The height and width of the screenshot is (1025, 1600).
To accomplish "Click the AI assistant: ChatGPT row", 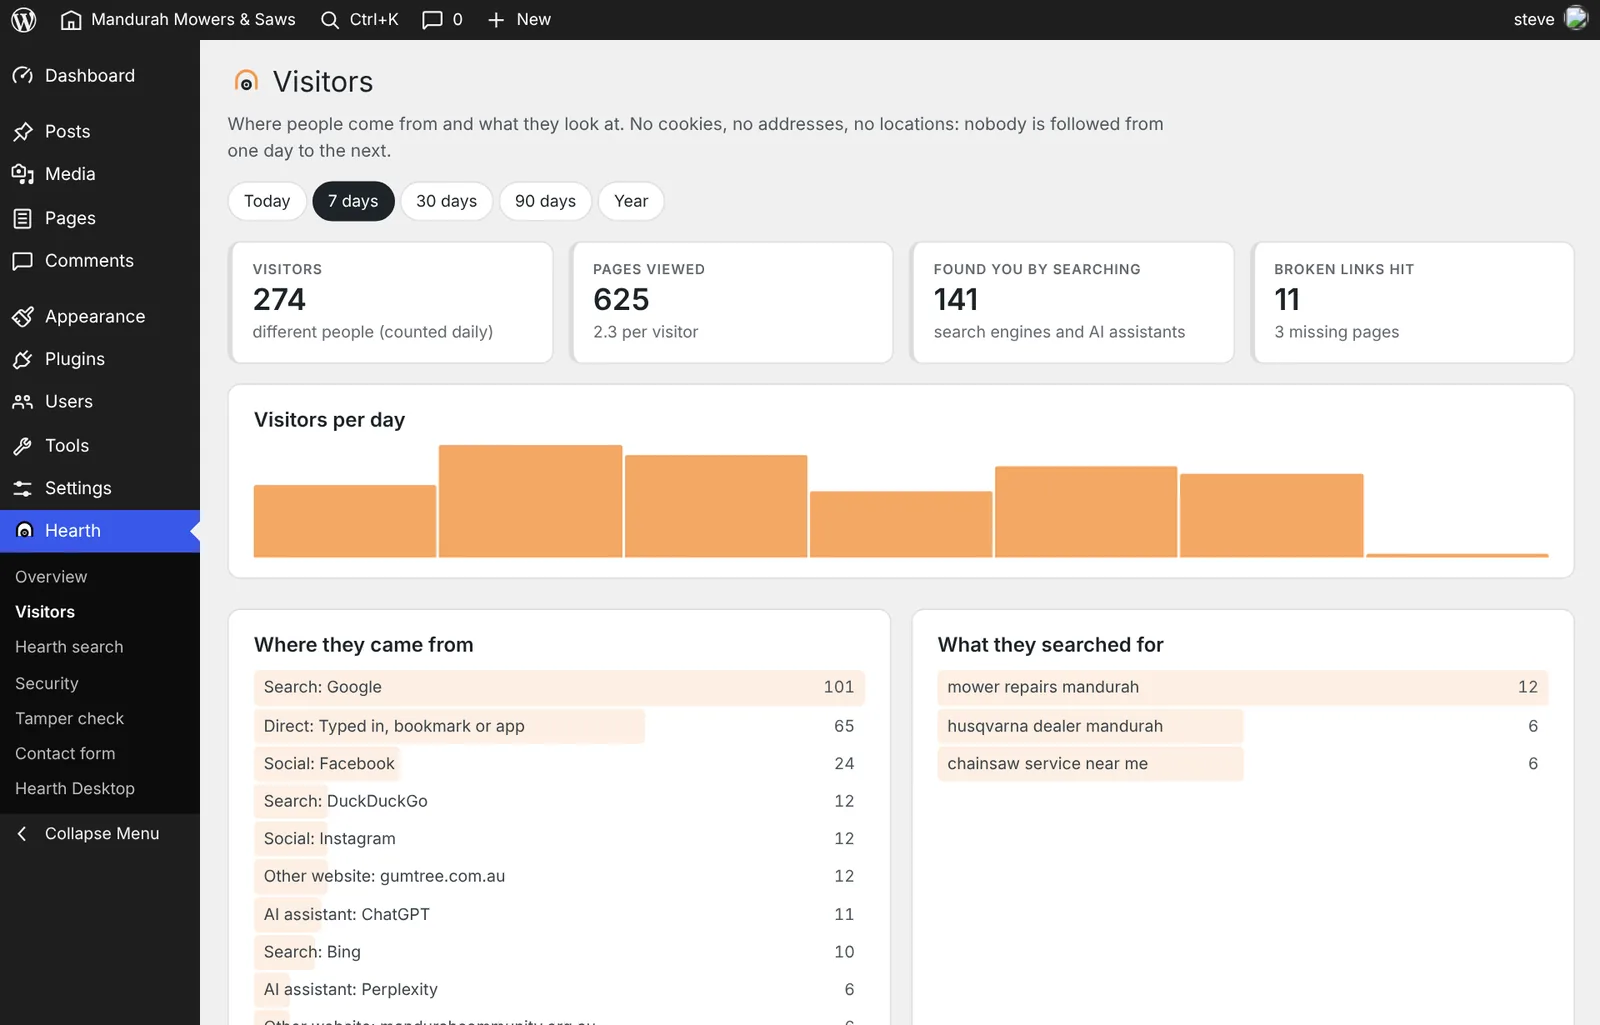I will tap(559, 915).
